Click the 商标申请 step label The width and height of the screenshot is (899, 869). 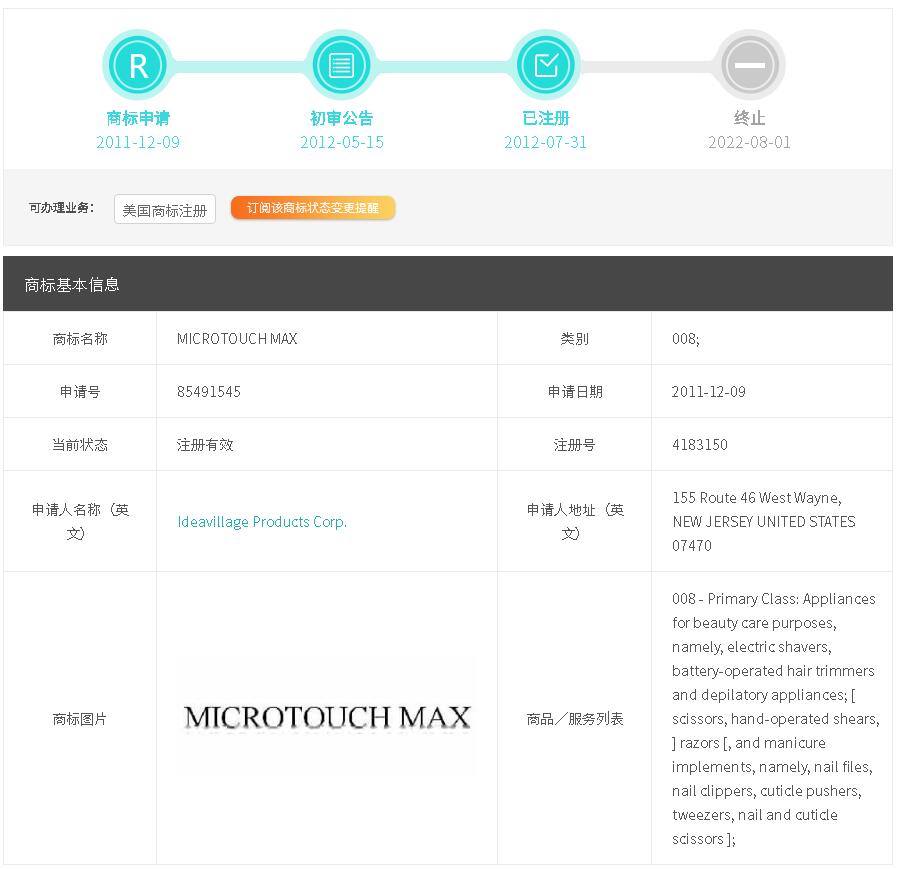coord(138,118)
